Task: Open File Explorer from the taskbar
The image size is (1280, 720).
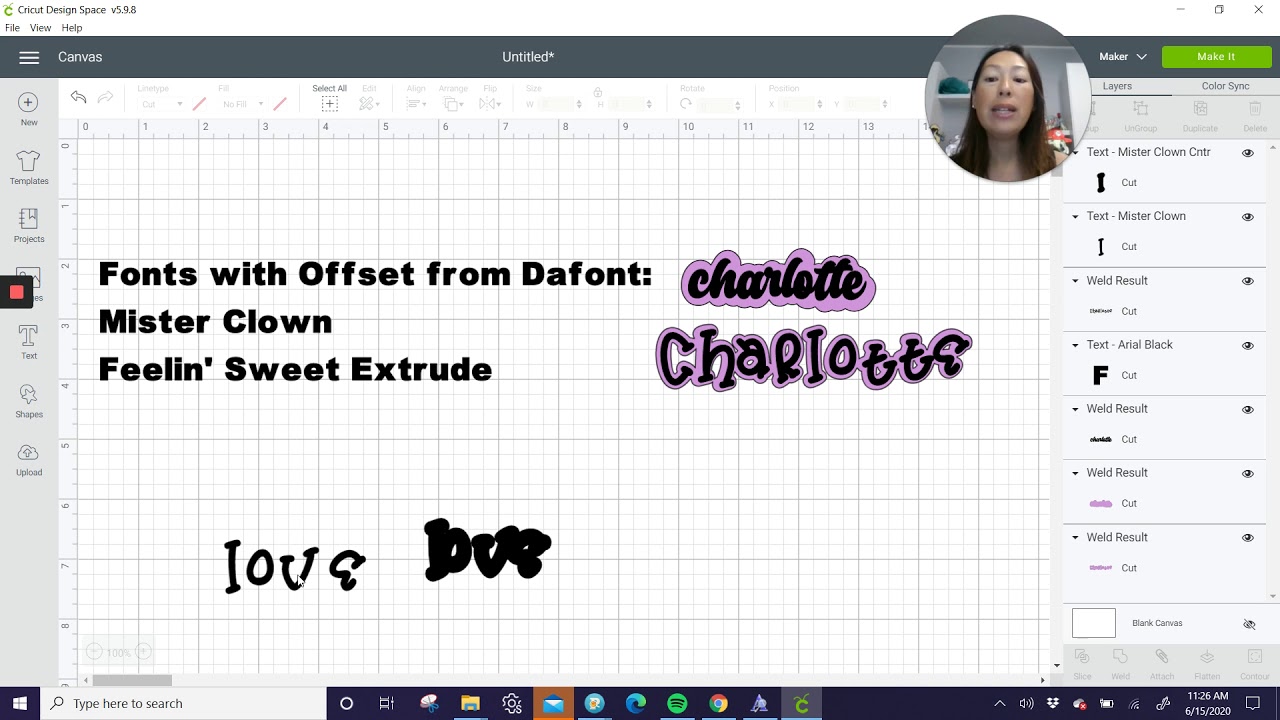Action: (x=470, y=704)
